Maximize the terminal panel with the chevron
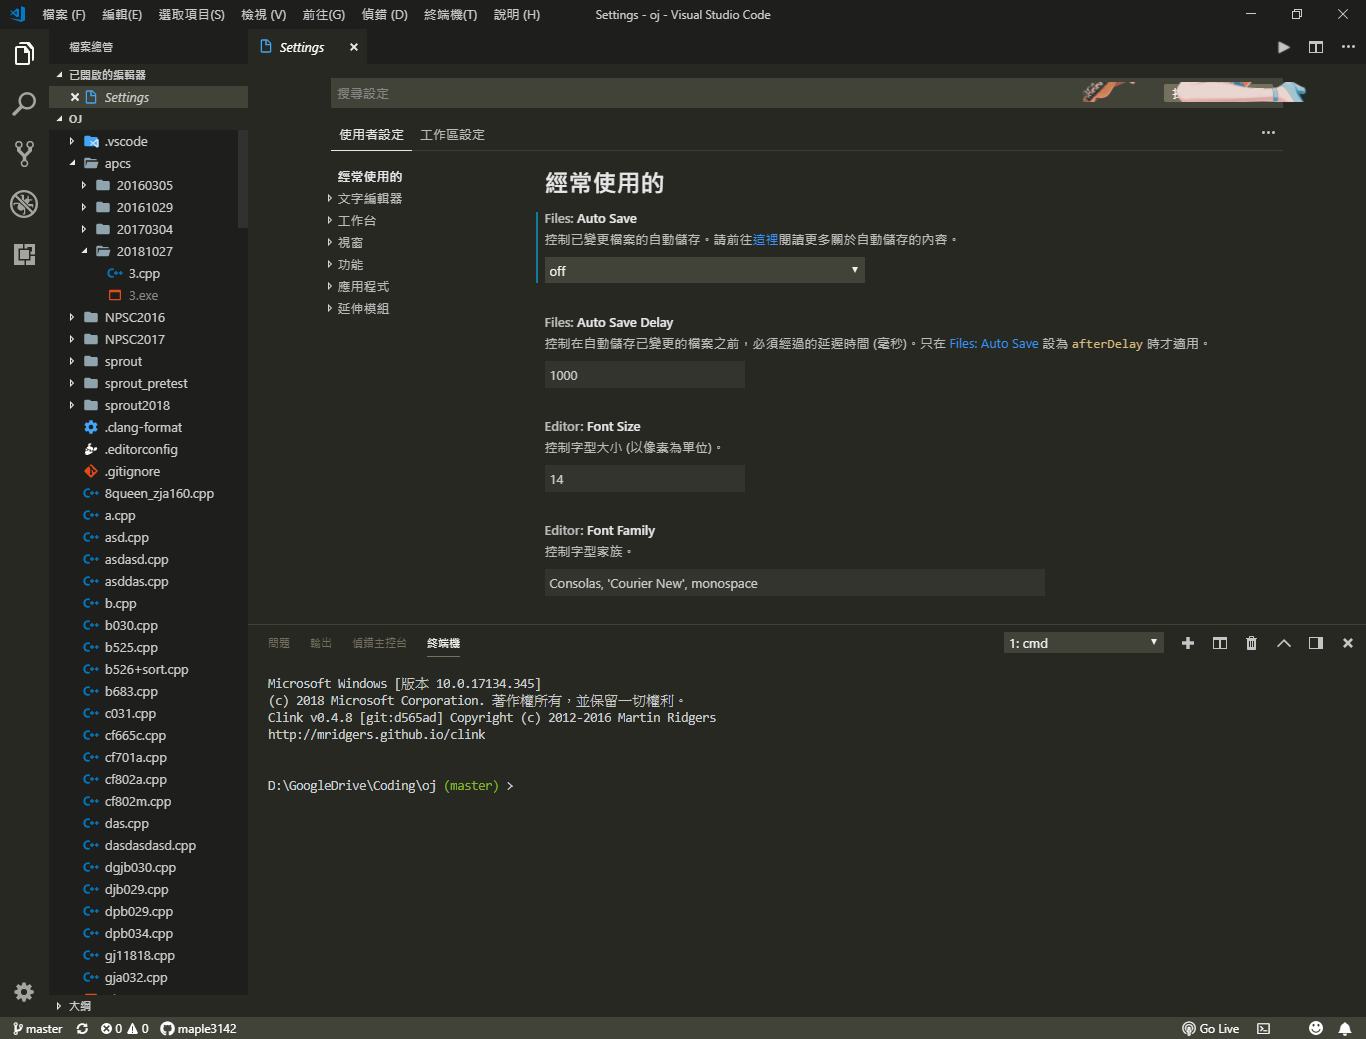Image resolution: width=1366 pixels, height=1039 pixels. point(1283,643)
